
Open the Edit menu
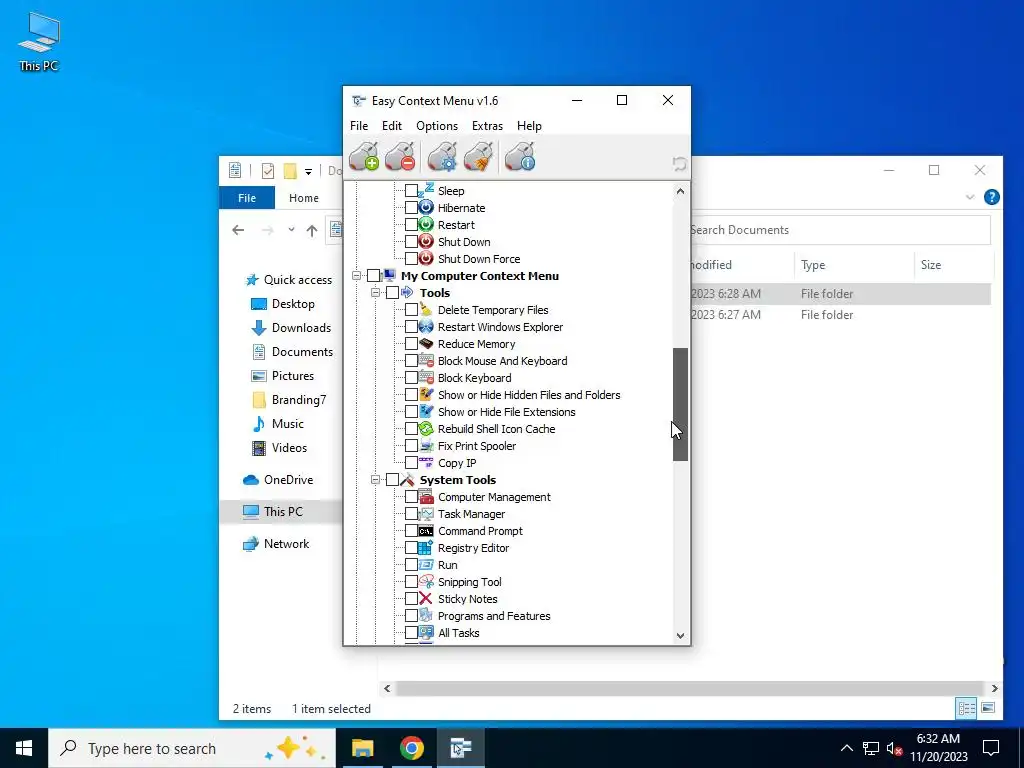coord(392,125)
